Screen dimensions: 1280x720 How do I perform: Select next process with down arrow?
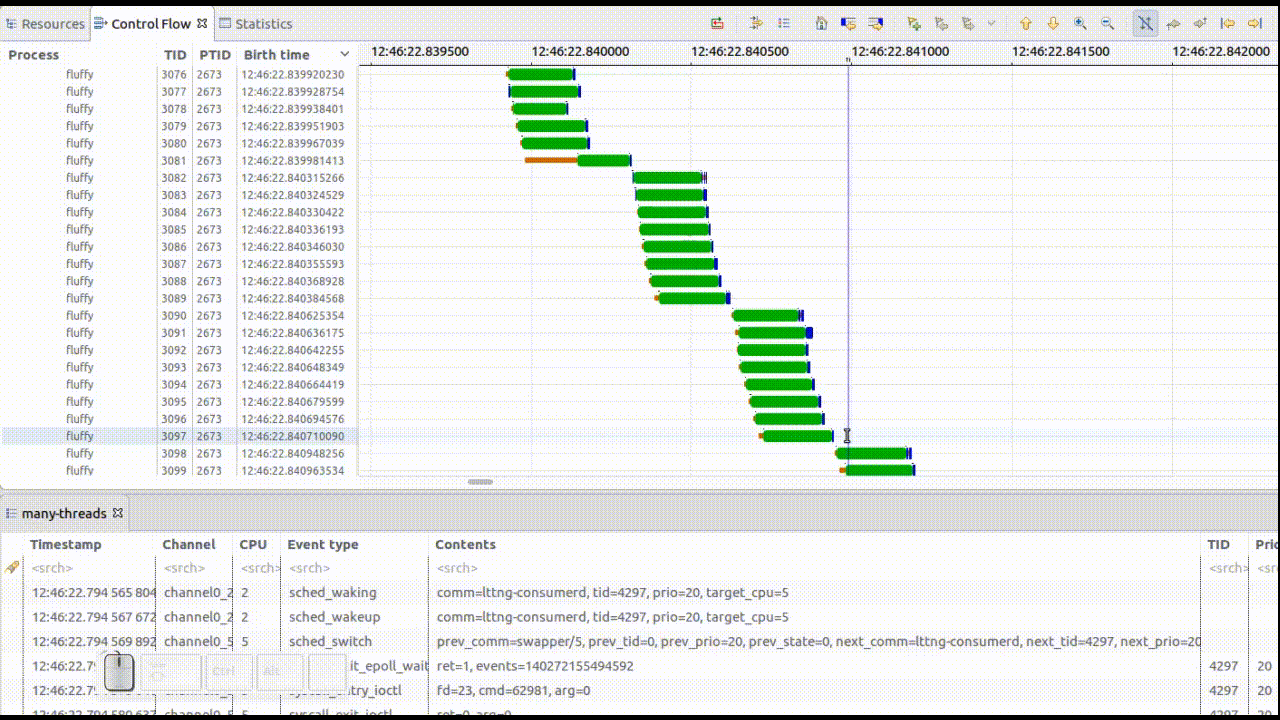pos(1053,23)
